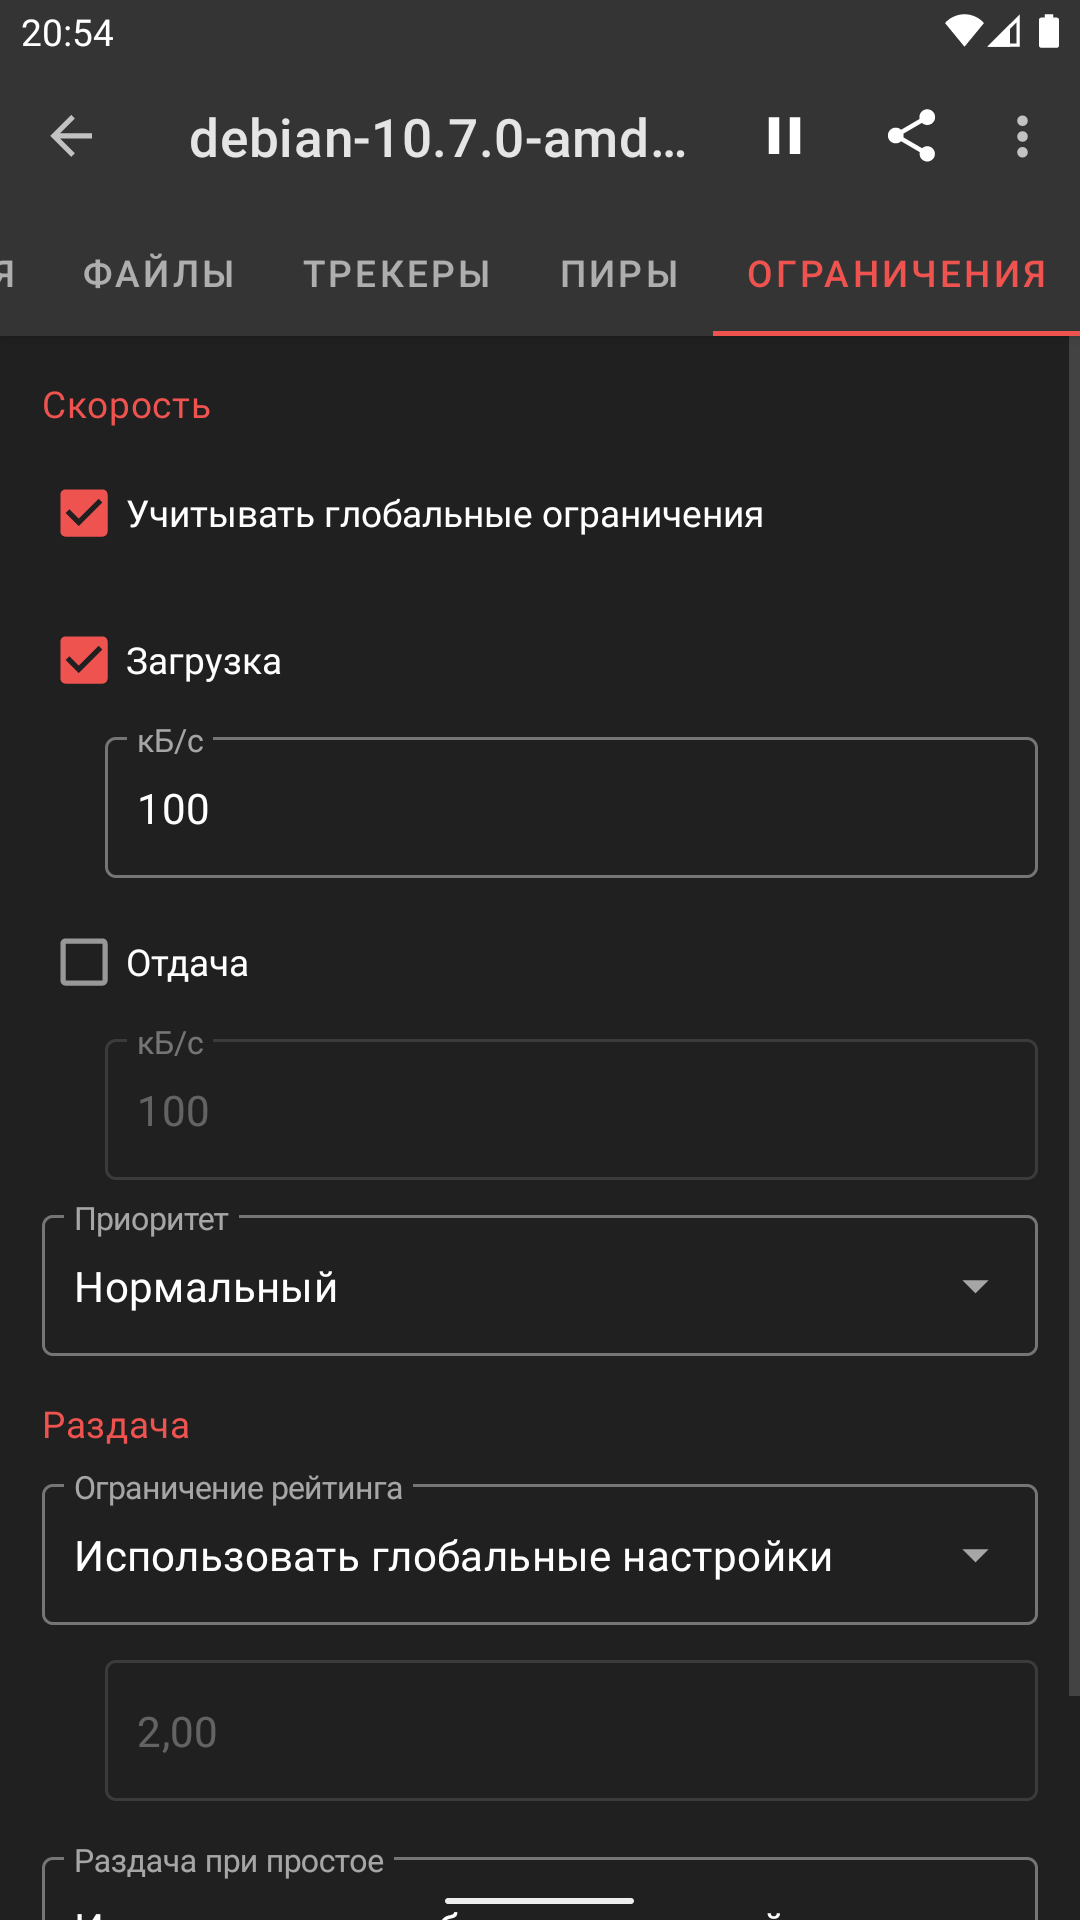Select the Ограничения tab
The image size is (1080, 1920).
897,274
